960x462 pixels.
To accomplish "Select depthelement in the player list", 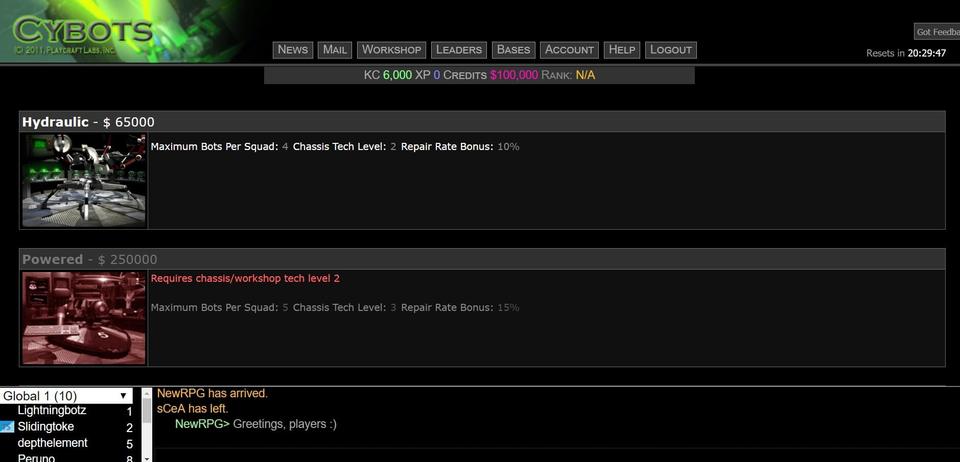I will pos(52,443).
